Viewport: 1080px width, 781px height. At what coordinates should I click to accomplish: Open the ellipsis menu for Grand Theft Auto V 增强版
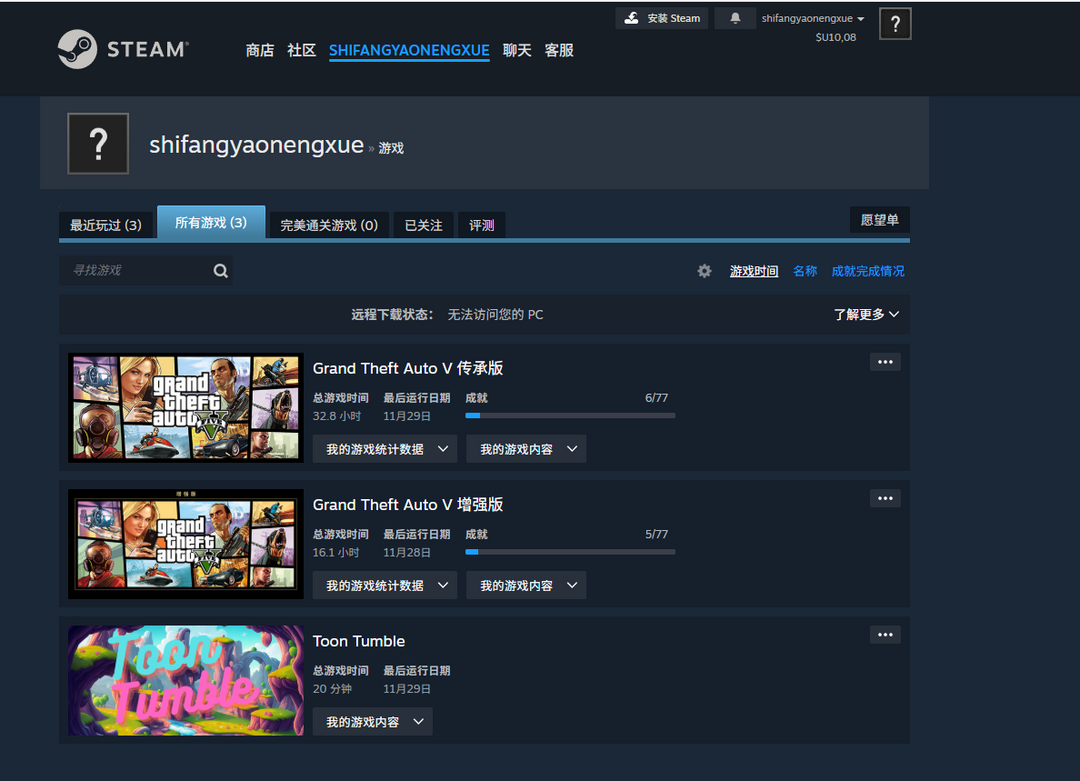point(885,498)
